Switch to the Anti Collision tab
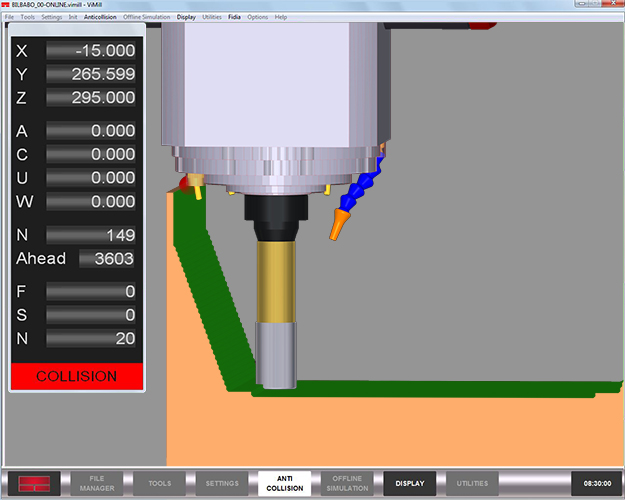Image resolution: width=625 pixels, height=500 pixels. (x=284, y=484)
